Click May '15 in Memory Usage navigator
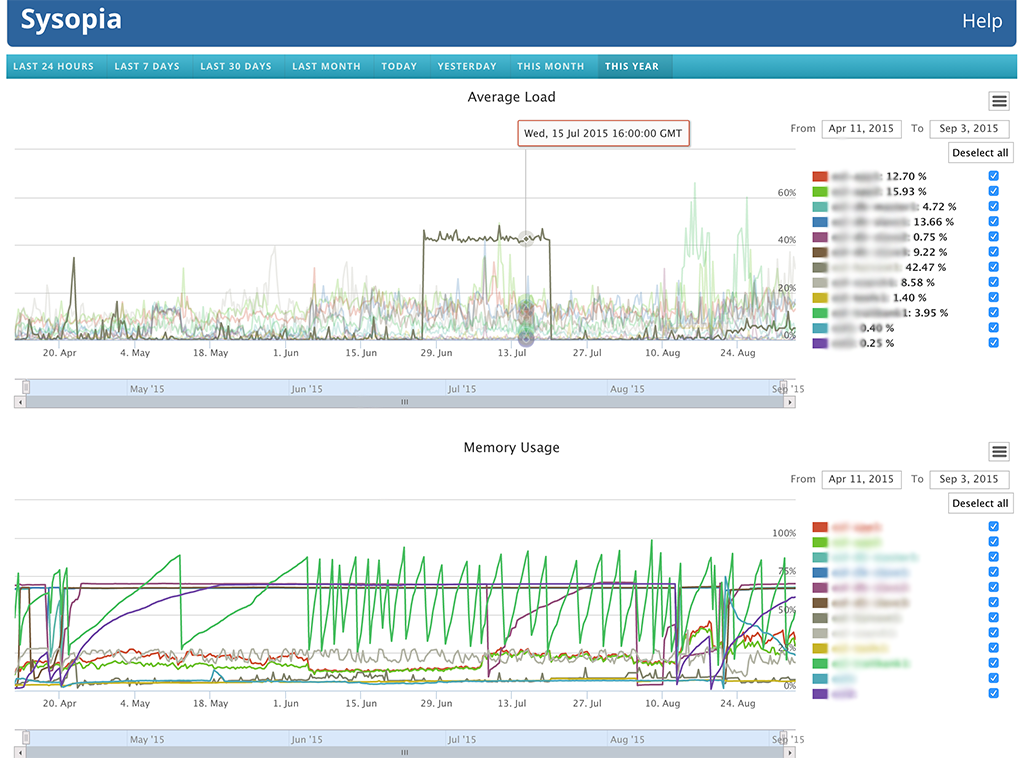The image size is (1024, 758). pyautogui.click(x=147, y=740)
